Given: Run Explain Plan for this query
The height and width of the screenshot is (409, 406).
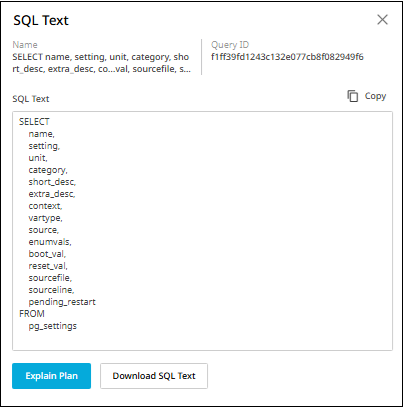Looking at the screenshot, I should [x=51, y=376].
